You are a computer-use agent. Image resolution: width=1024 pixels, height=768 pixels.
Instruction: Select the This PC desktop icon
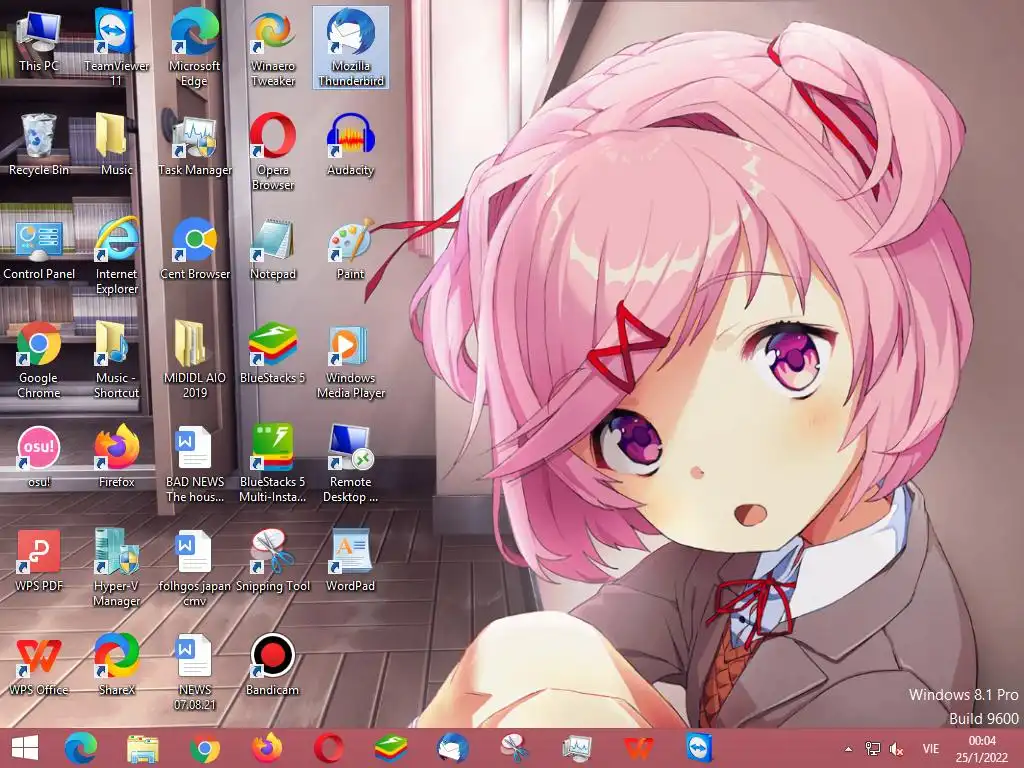click(39, 42)
